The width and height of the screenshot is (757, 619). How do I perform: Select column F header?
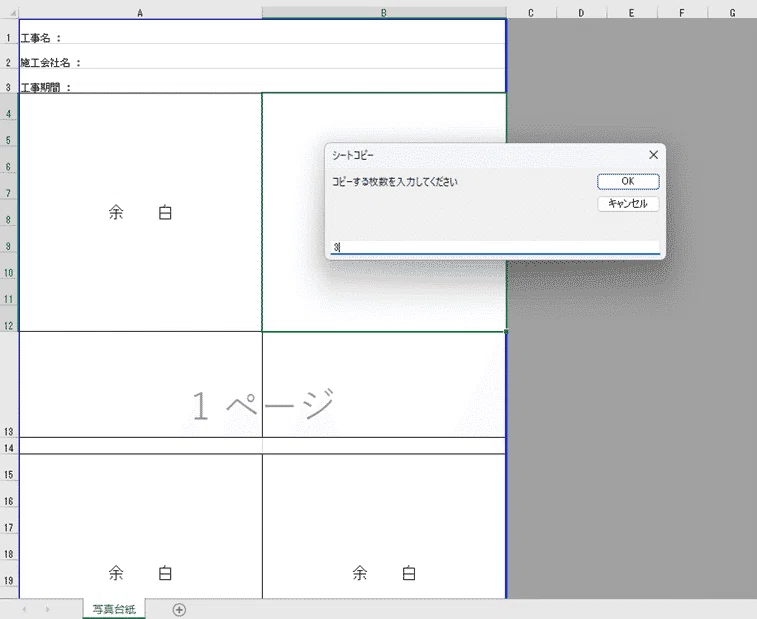[x=682, y=13]
